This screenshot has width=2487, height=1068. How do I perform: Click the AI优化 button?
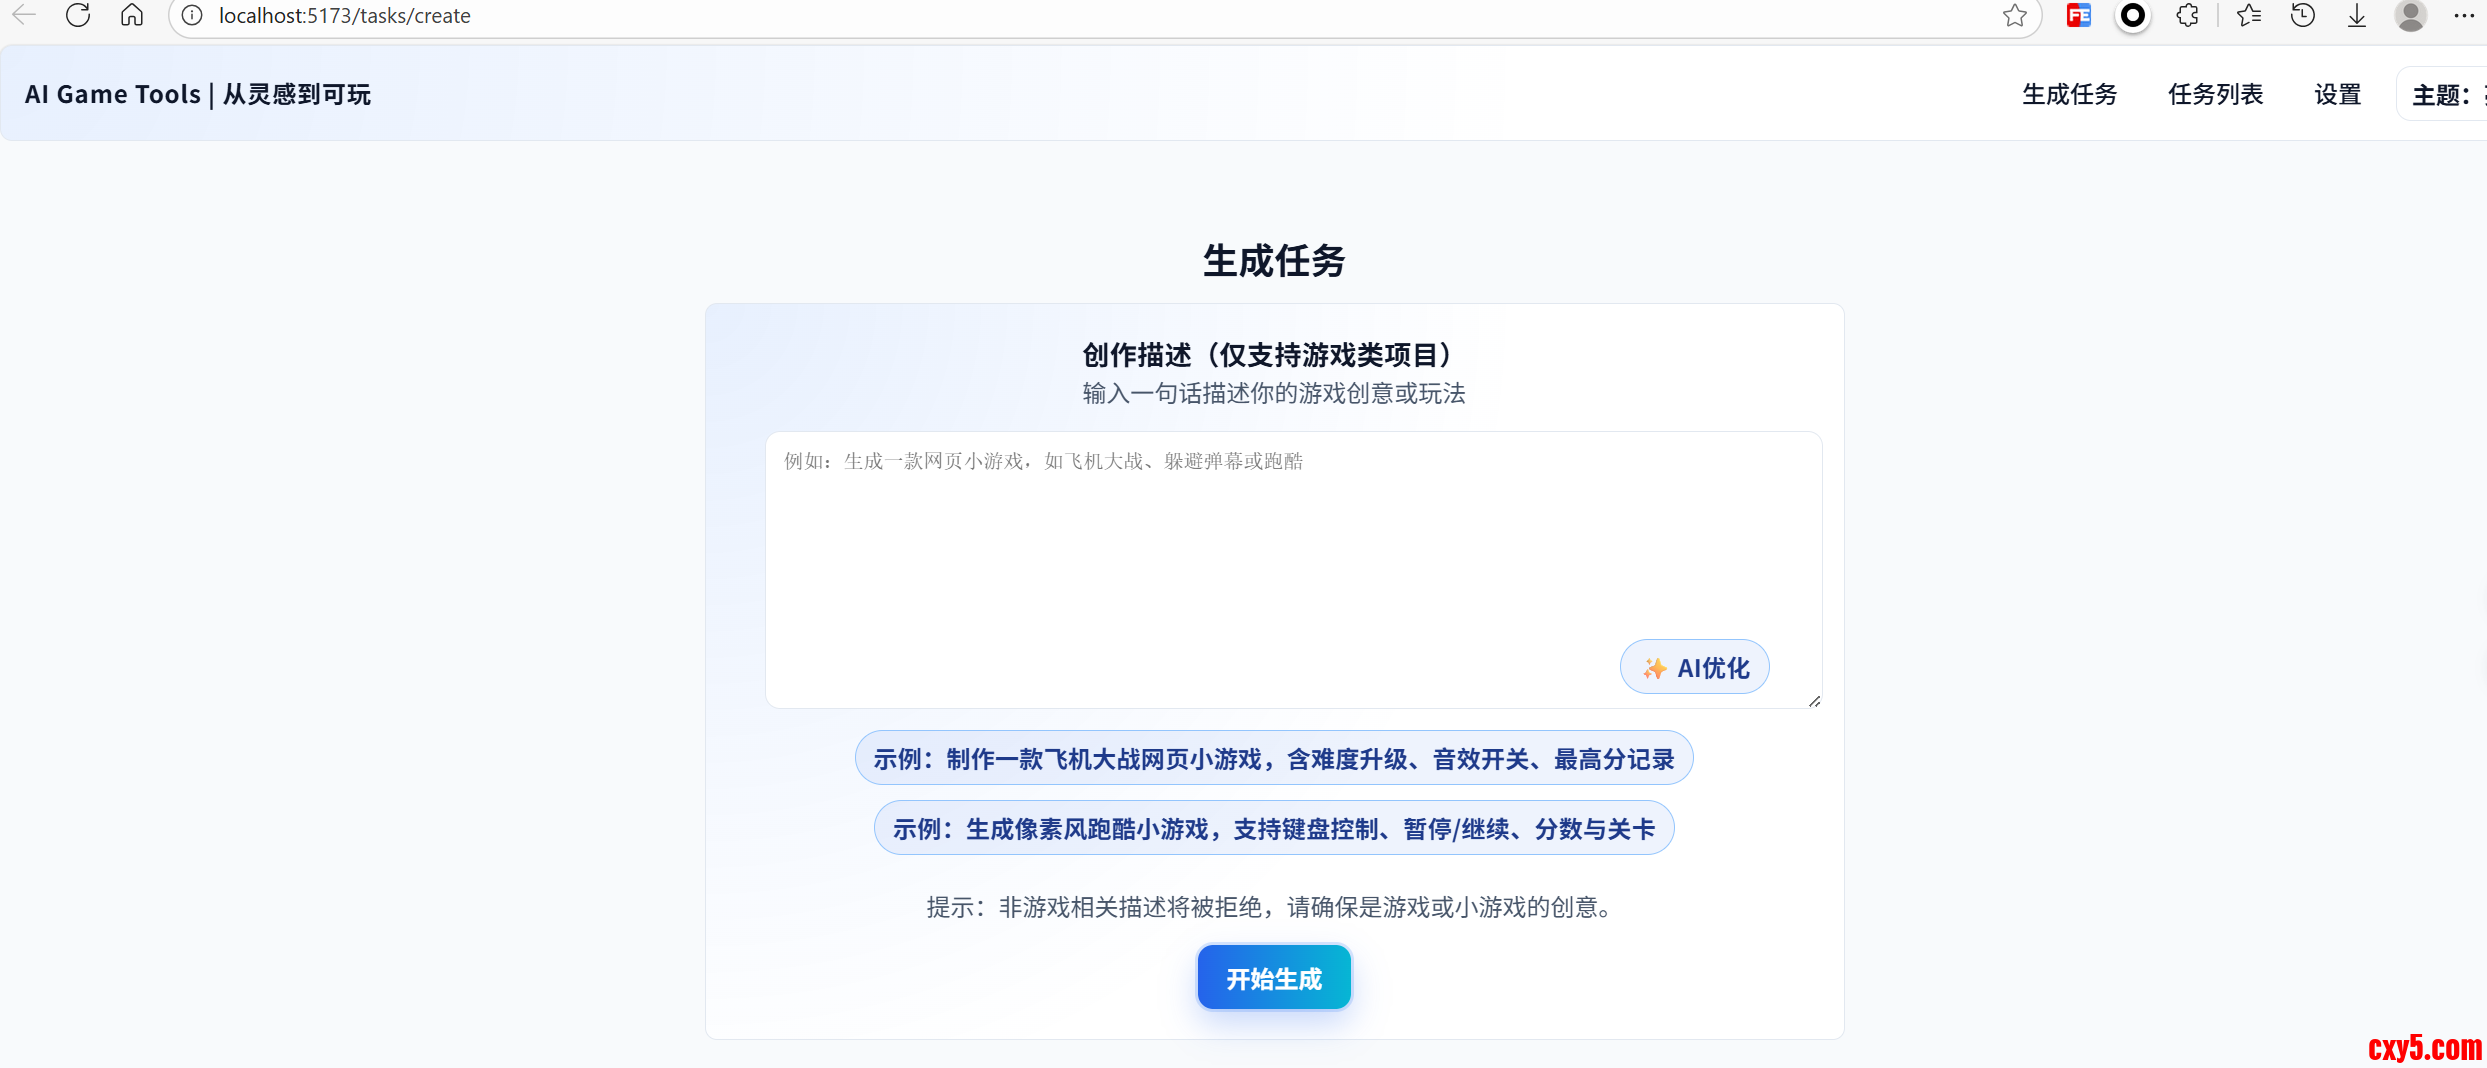click(1695, 667)
